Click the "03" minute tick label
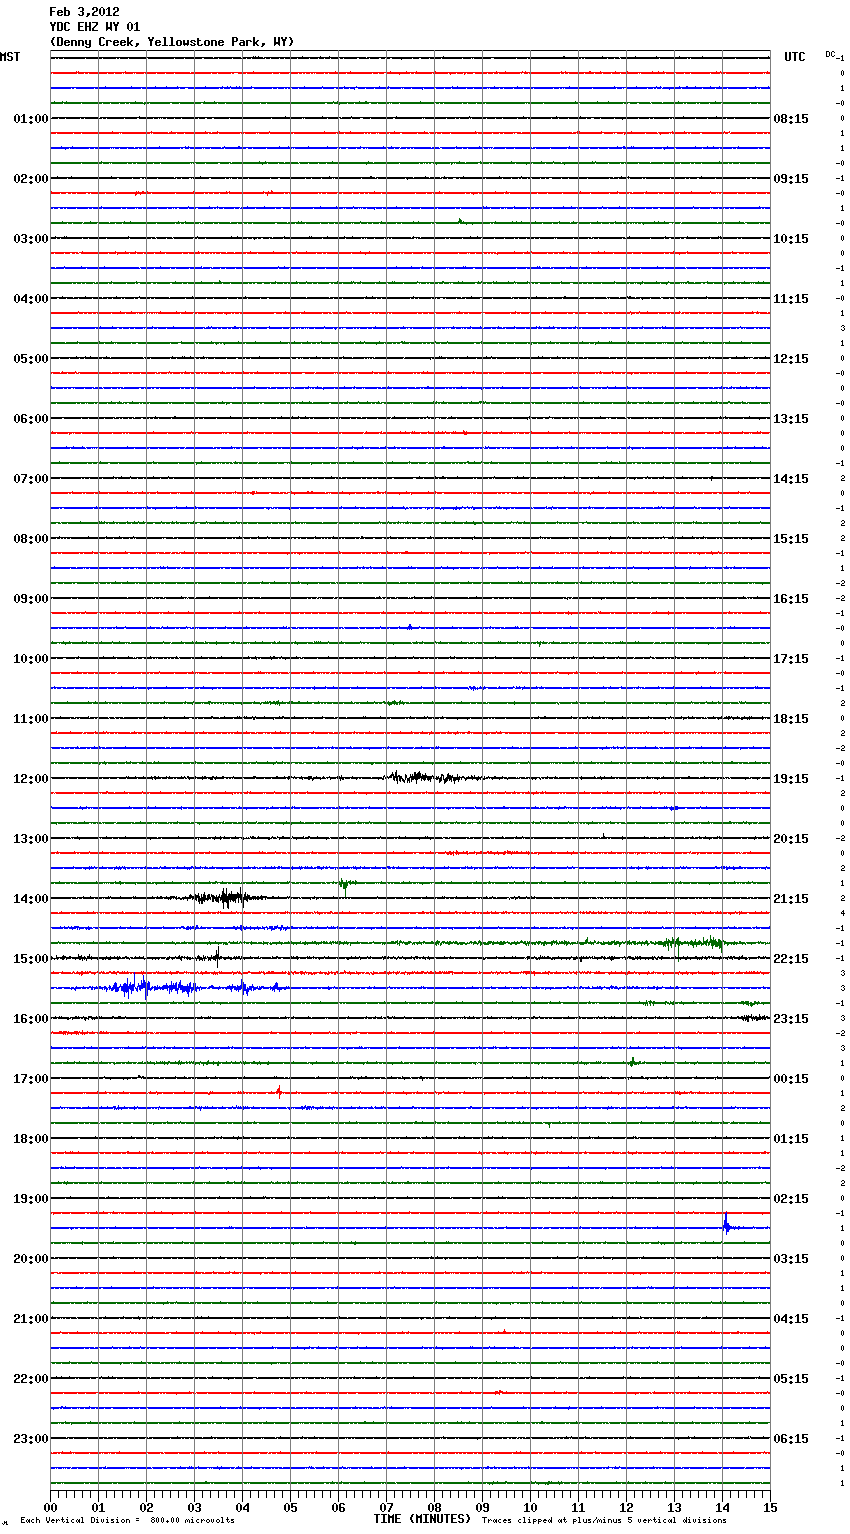The height and width of the screenshot is (1534, 850). click(194, 1506)
